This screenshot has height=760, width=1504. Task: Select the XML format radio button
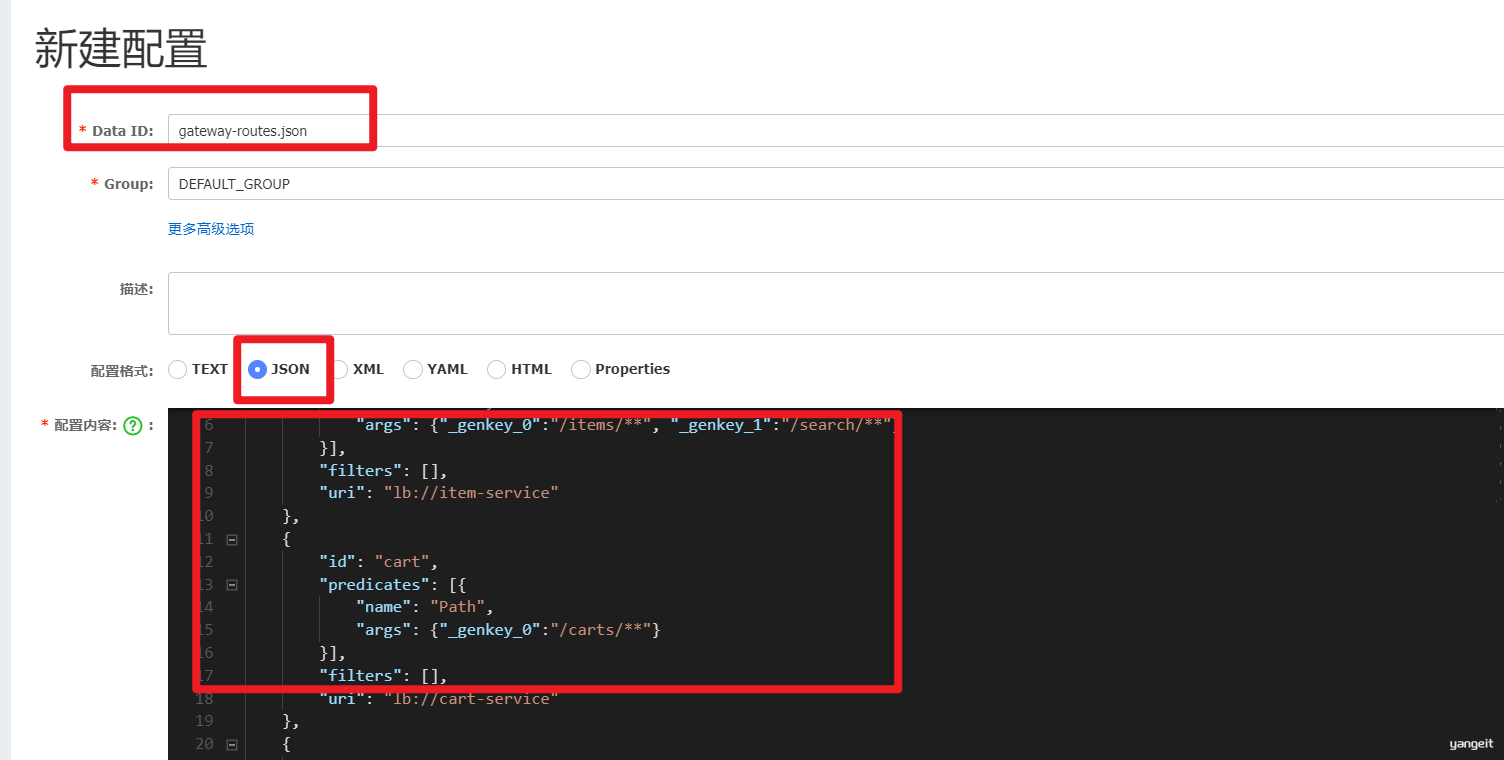339,369
